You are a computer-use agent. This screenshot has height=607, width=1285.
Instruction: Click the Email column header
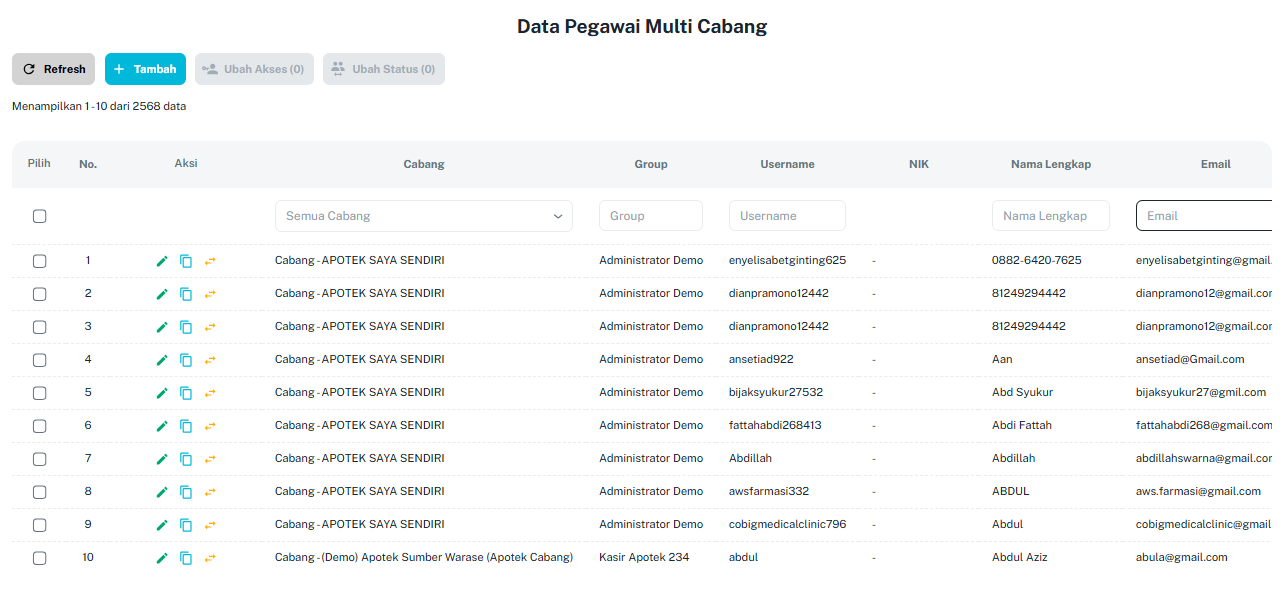(x=1216, y=164)
